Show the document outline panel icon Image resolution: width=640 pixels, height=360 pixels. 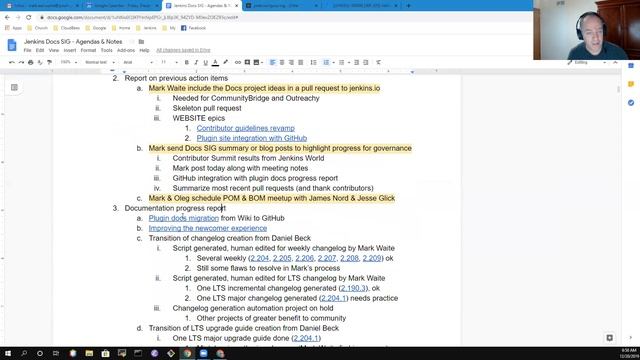pyautogui.click(x=14, y=87)
